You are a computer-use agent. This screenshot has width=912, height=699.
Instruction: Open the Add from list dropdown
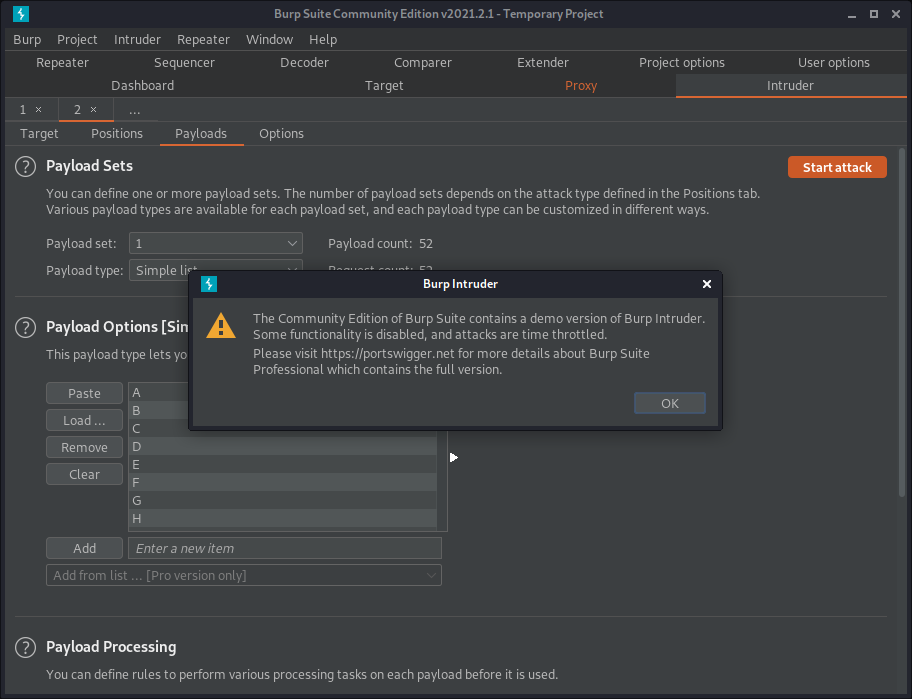(244, 575)
